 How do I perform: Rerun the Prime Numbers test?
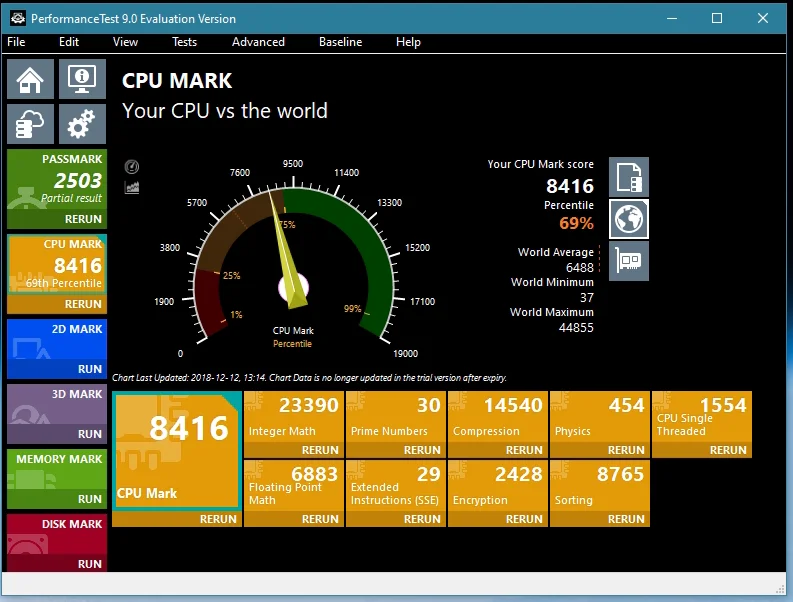point(396,450)
